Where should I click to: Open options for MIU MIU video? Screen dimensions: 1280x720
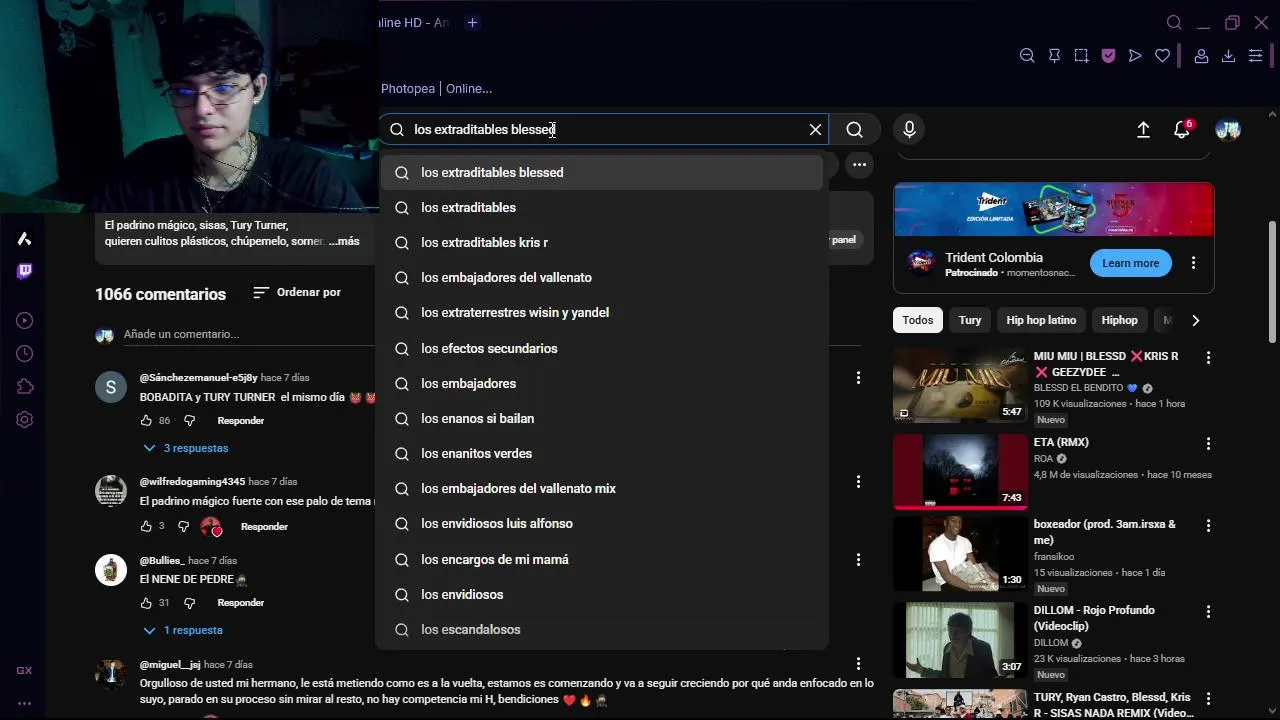point(1208,357)
